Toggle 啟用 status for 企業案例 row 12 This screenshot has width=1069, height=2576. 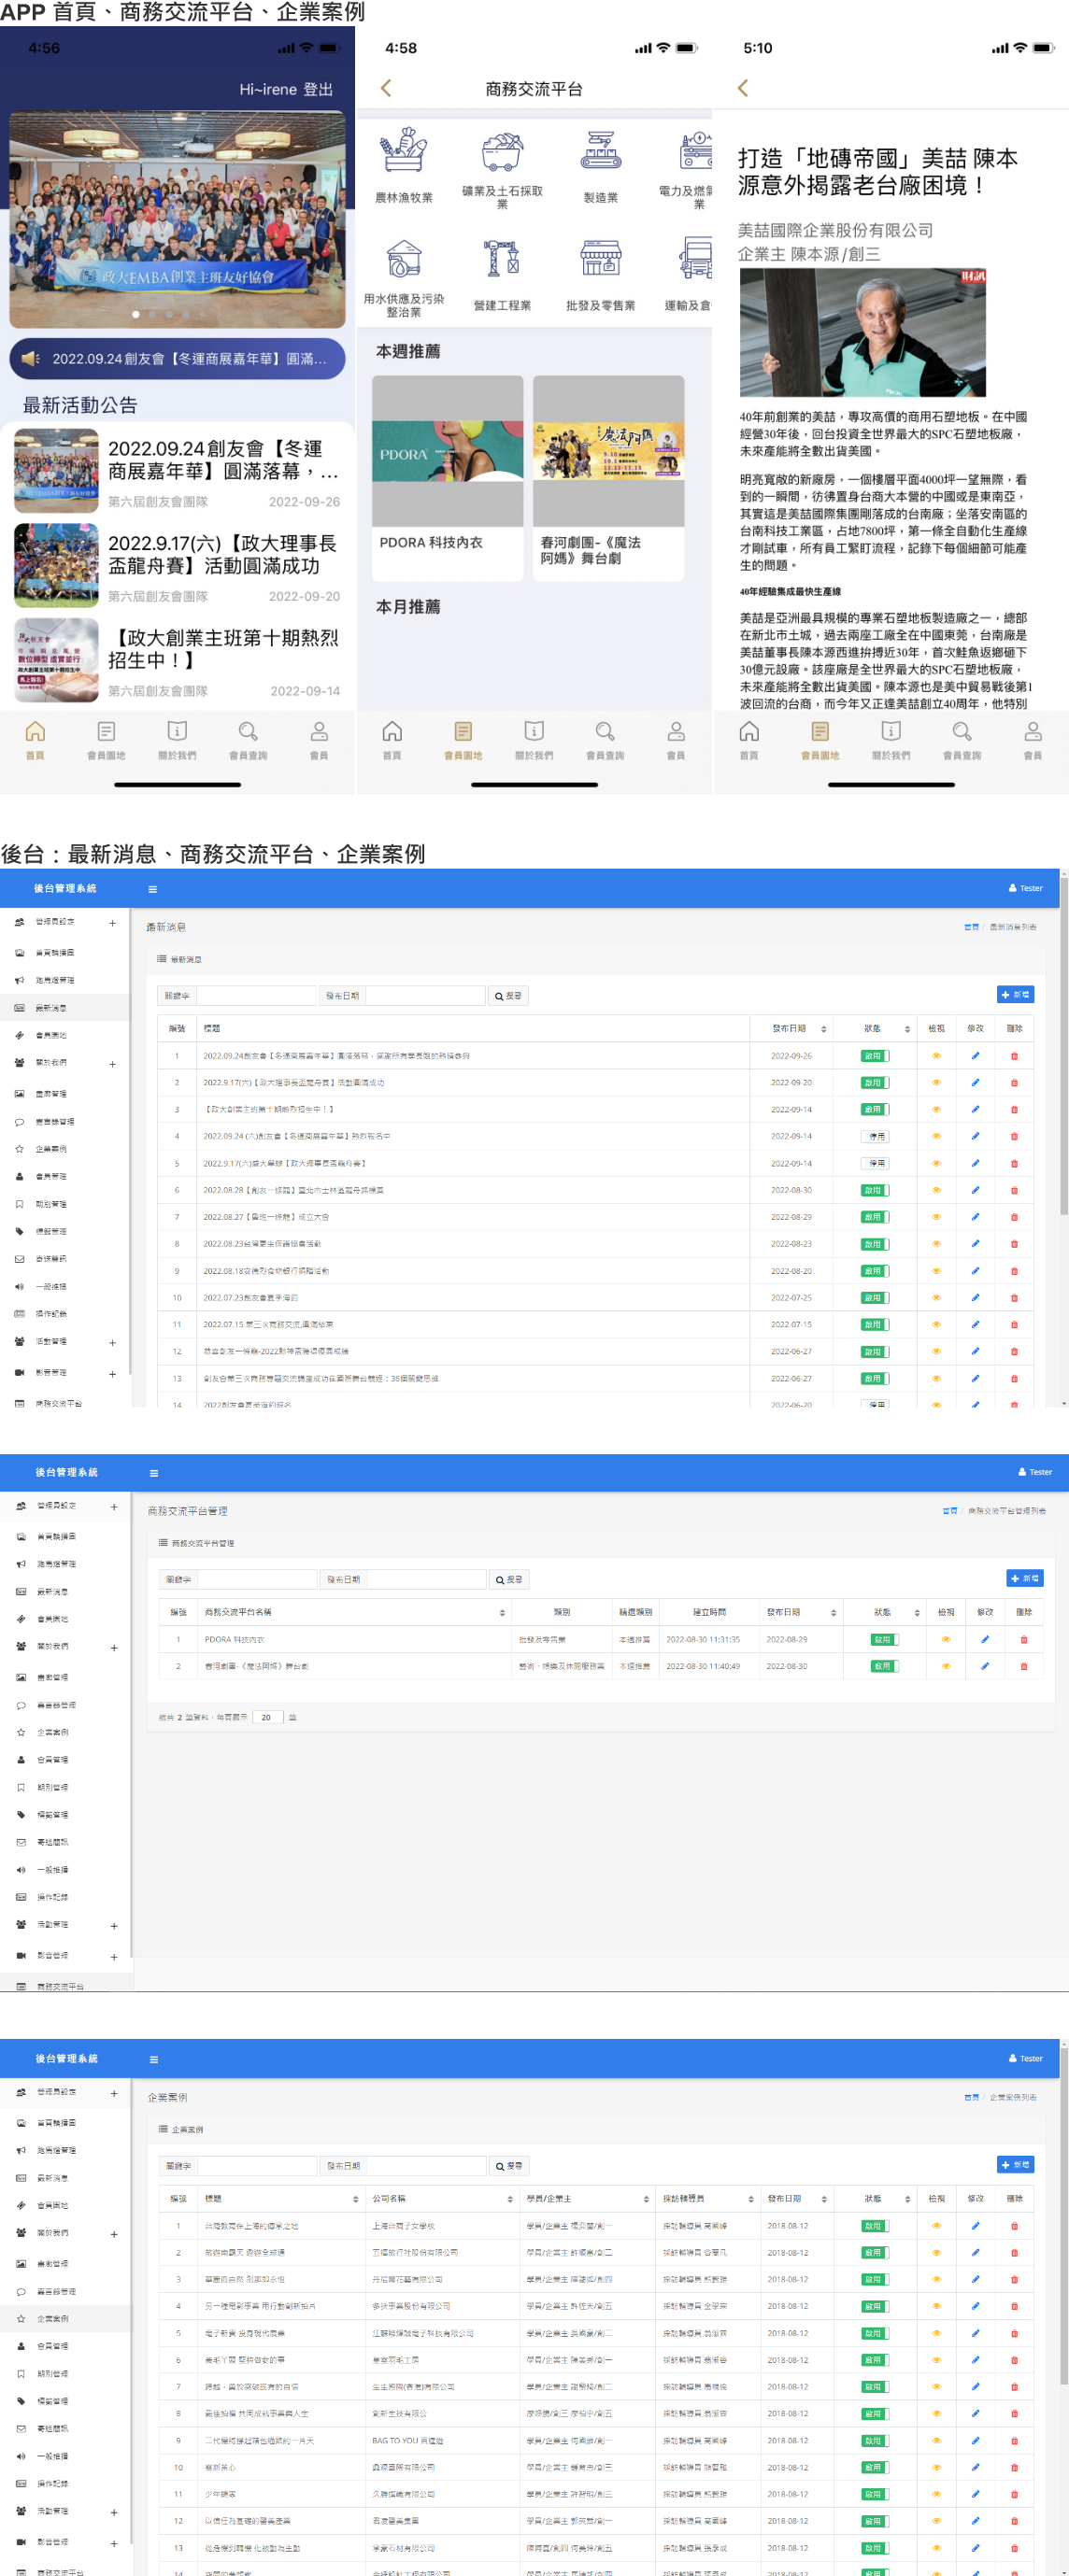875,2521
